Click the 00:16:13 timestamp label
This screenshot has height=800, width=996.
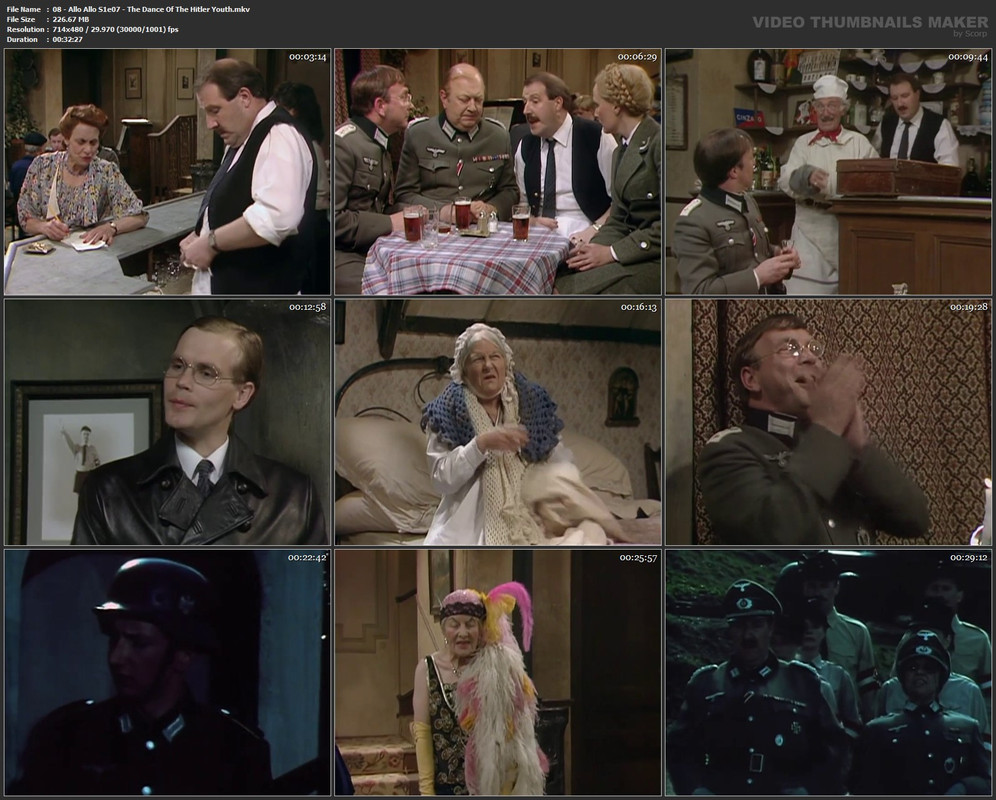coord(638,307)
